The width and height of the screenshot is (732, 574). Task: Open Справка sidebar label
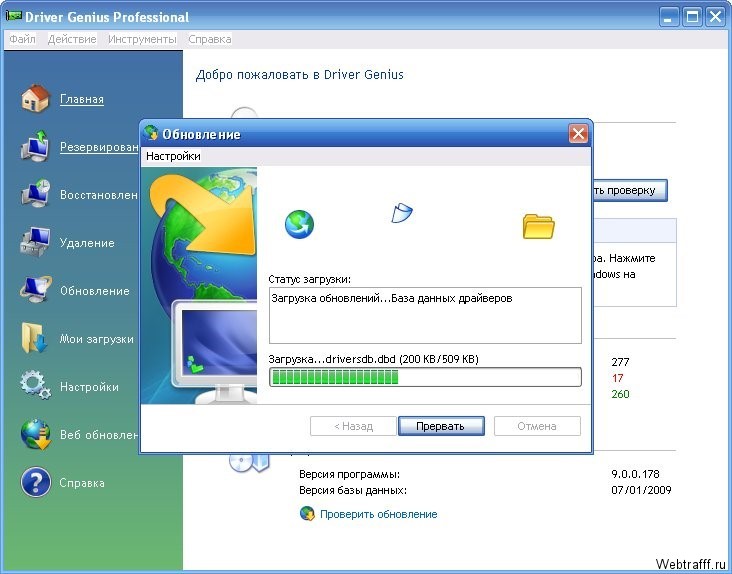point(82,483)
